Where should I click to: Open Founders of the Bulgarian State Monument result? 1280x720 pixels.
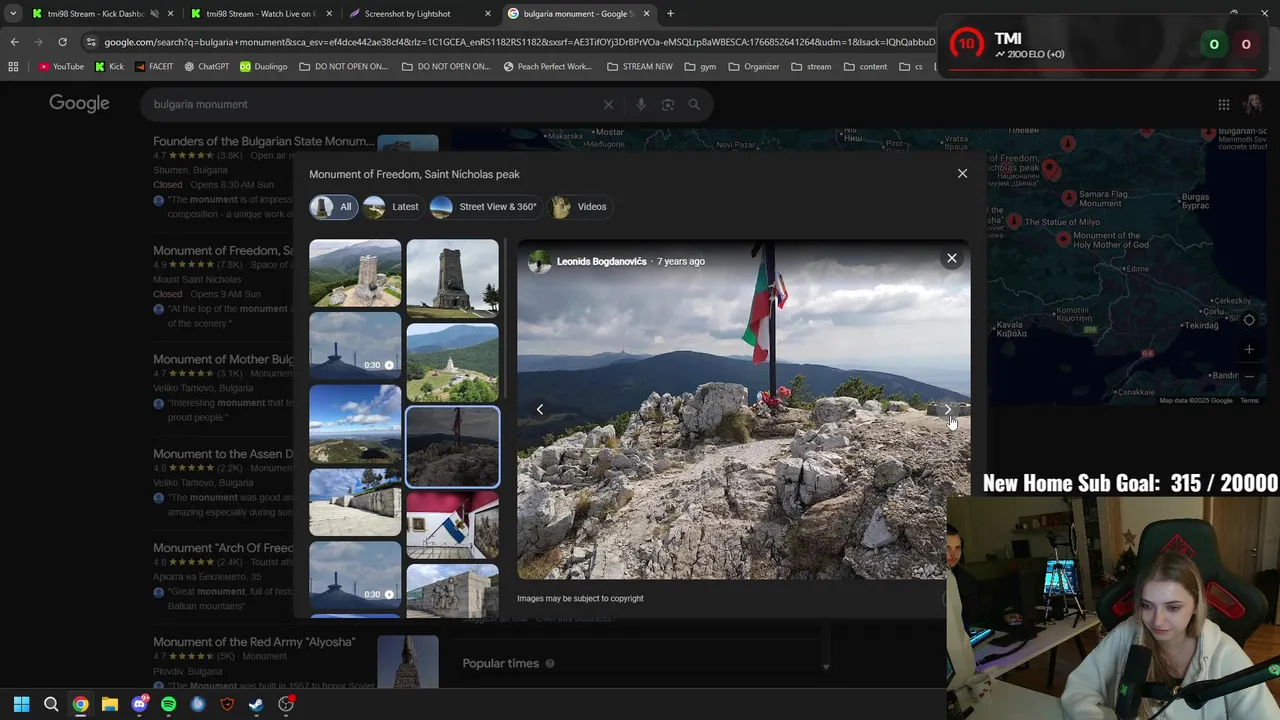[263, 142]
